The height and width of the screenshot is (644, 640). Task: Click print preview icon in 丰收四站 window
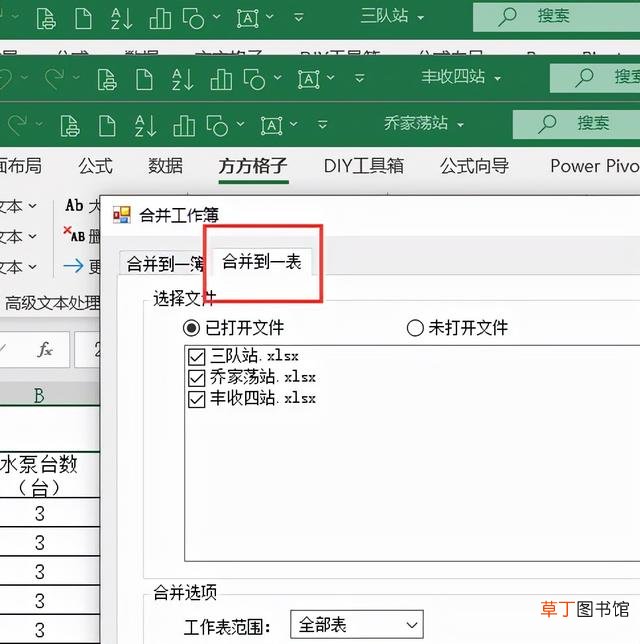[107, 79]
